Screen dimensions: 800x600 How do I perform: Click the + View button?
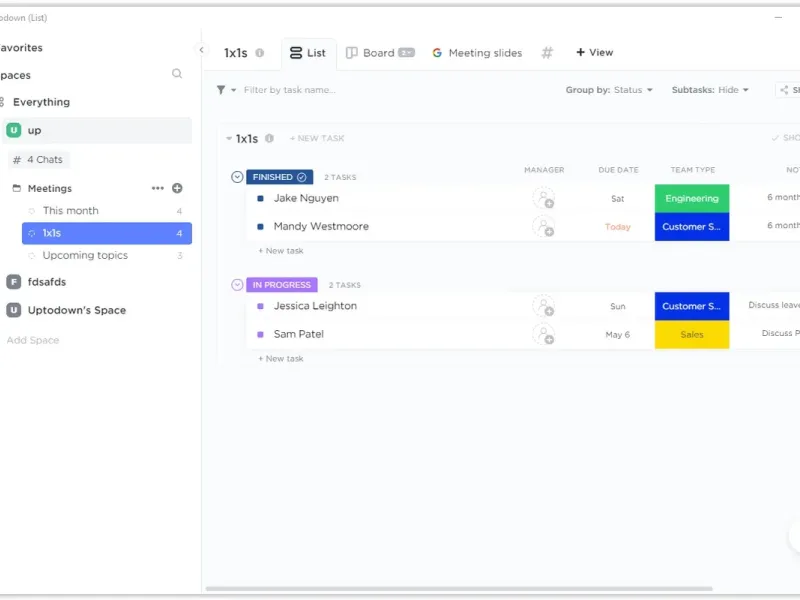pyautogui.click(x=594, y=53)
